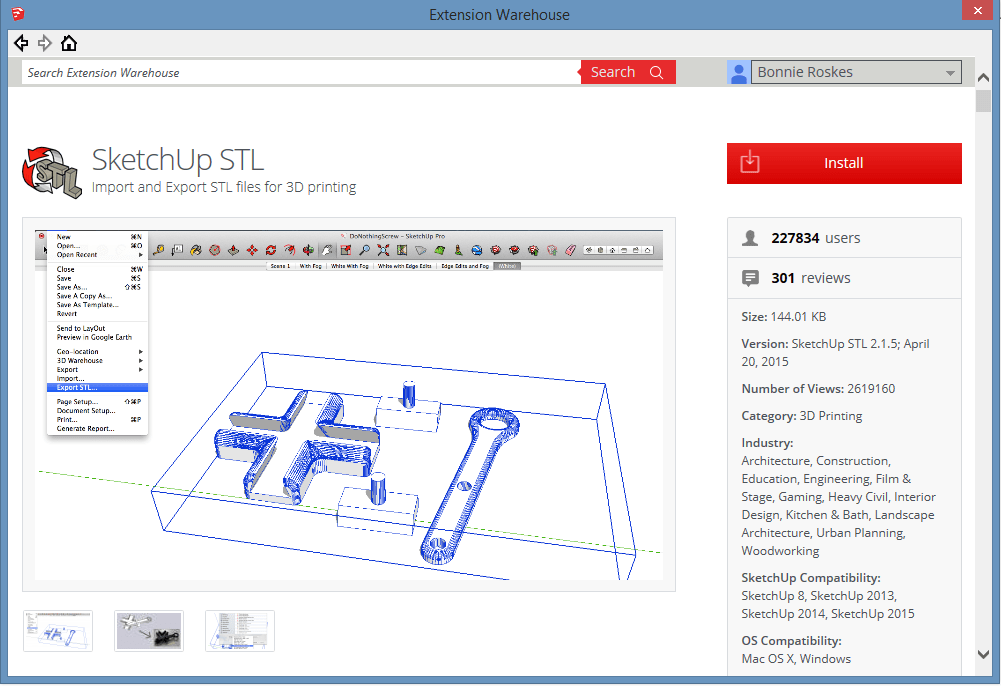Select the second thumbnail showing a 3D print

tap(149, 631)
